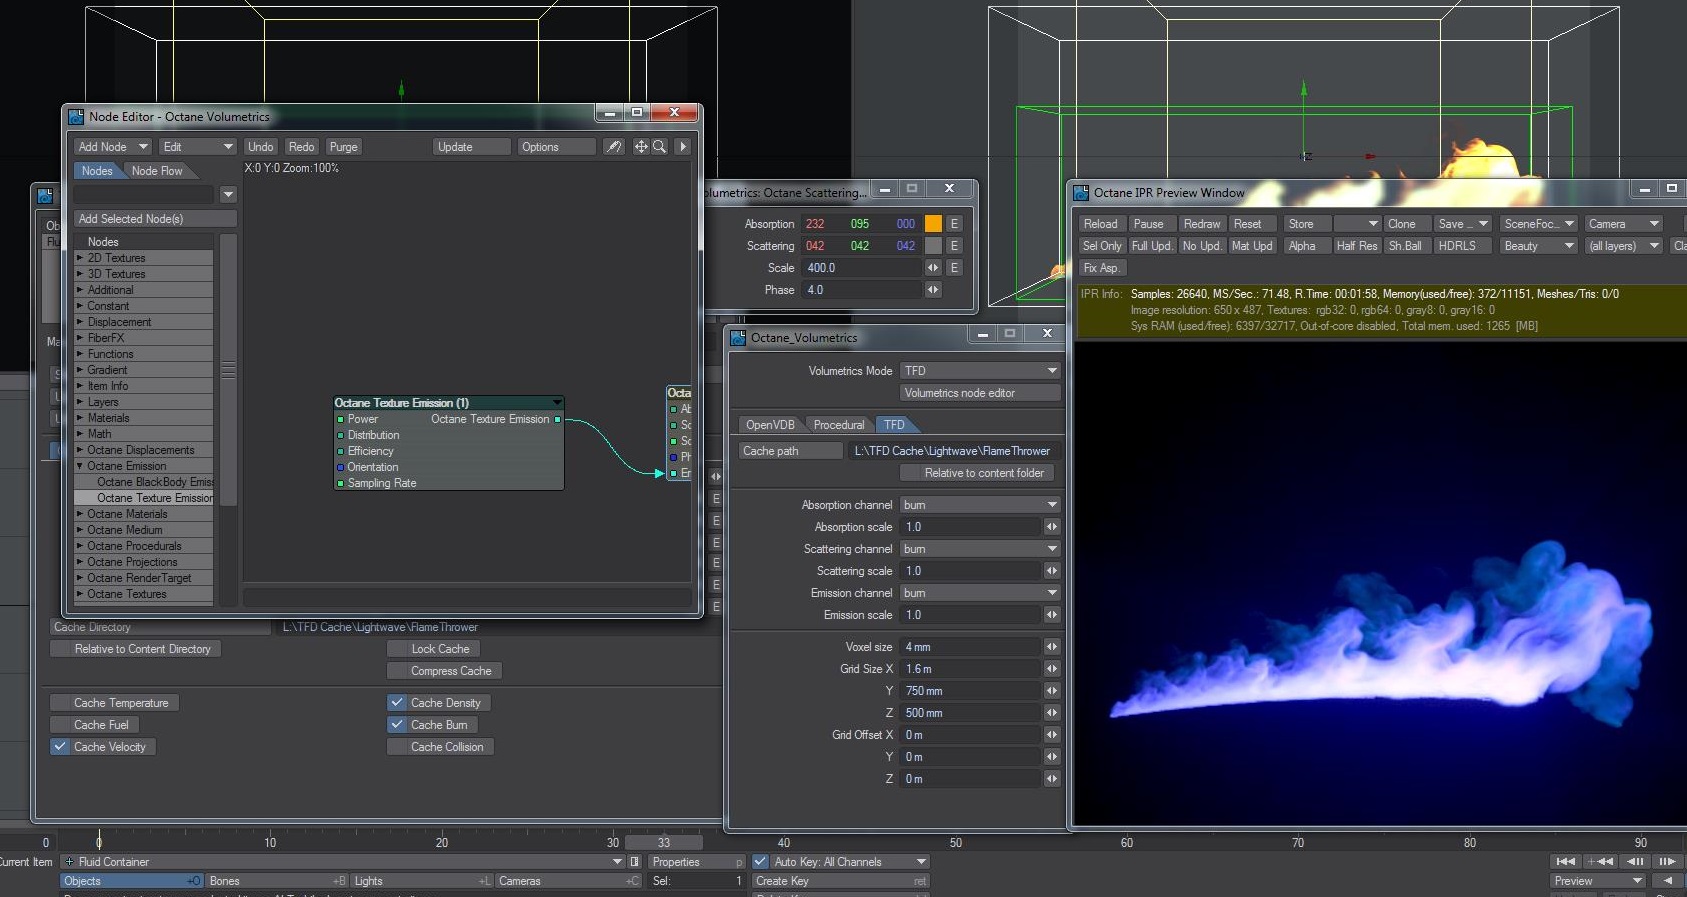The width and height of the screenshot is (1687, 897).
Task: Click the Absorption scale arrows spinner
Action: [1051, 527]
